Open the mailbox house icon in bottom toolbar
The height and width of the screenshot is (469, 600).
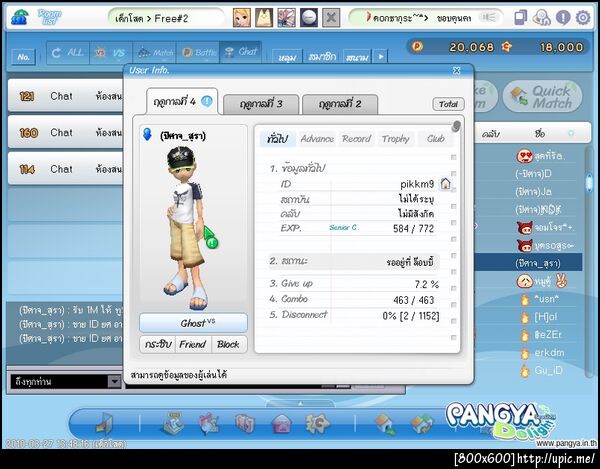(281, 424)
